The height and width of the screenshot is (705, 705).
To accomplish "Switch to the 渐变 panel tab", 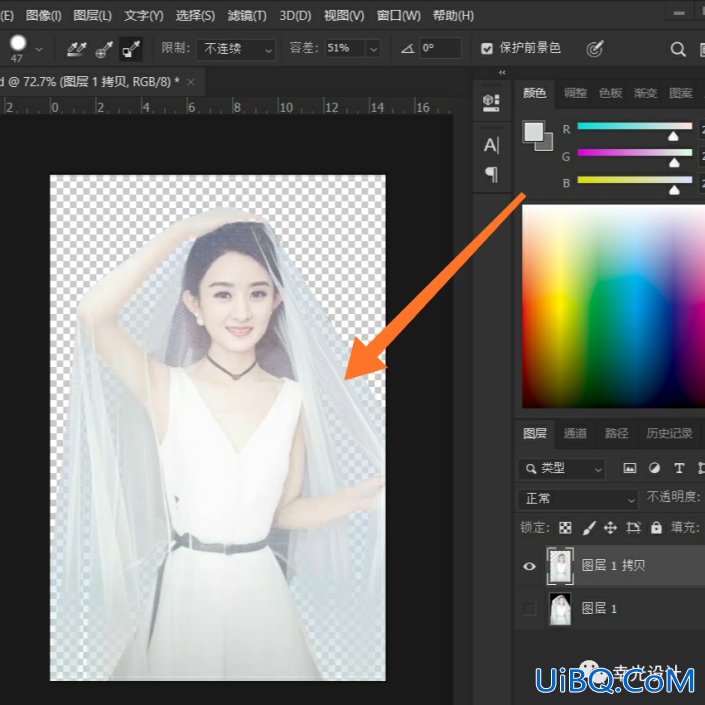I will click(x=645, y=93).
